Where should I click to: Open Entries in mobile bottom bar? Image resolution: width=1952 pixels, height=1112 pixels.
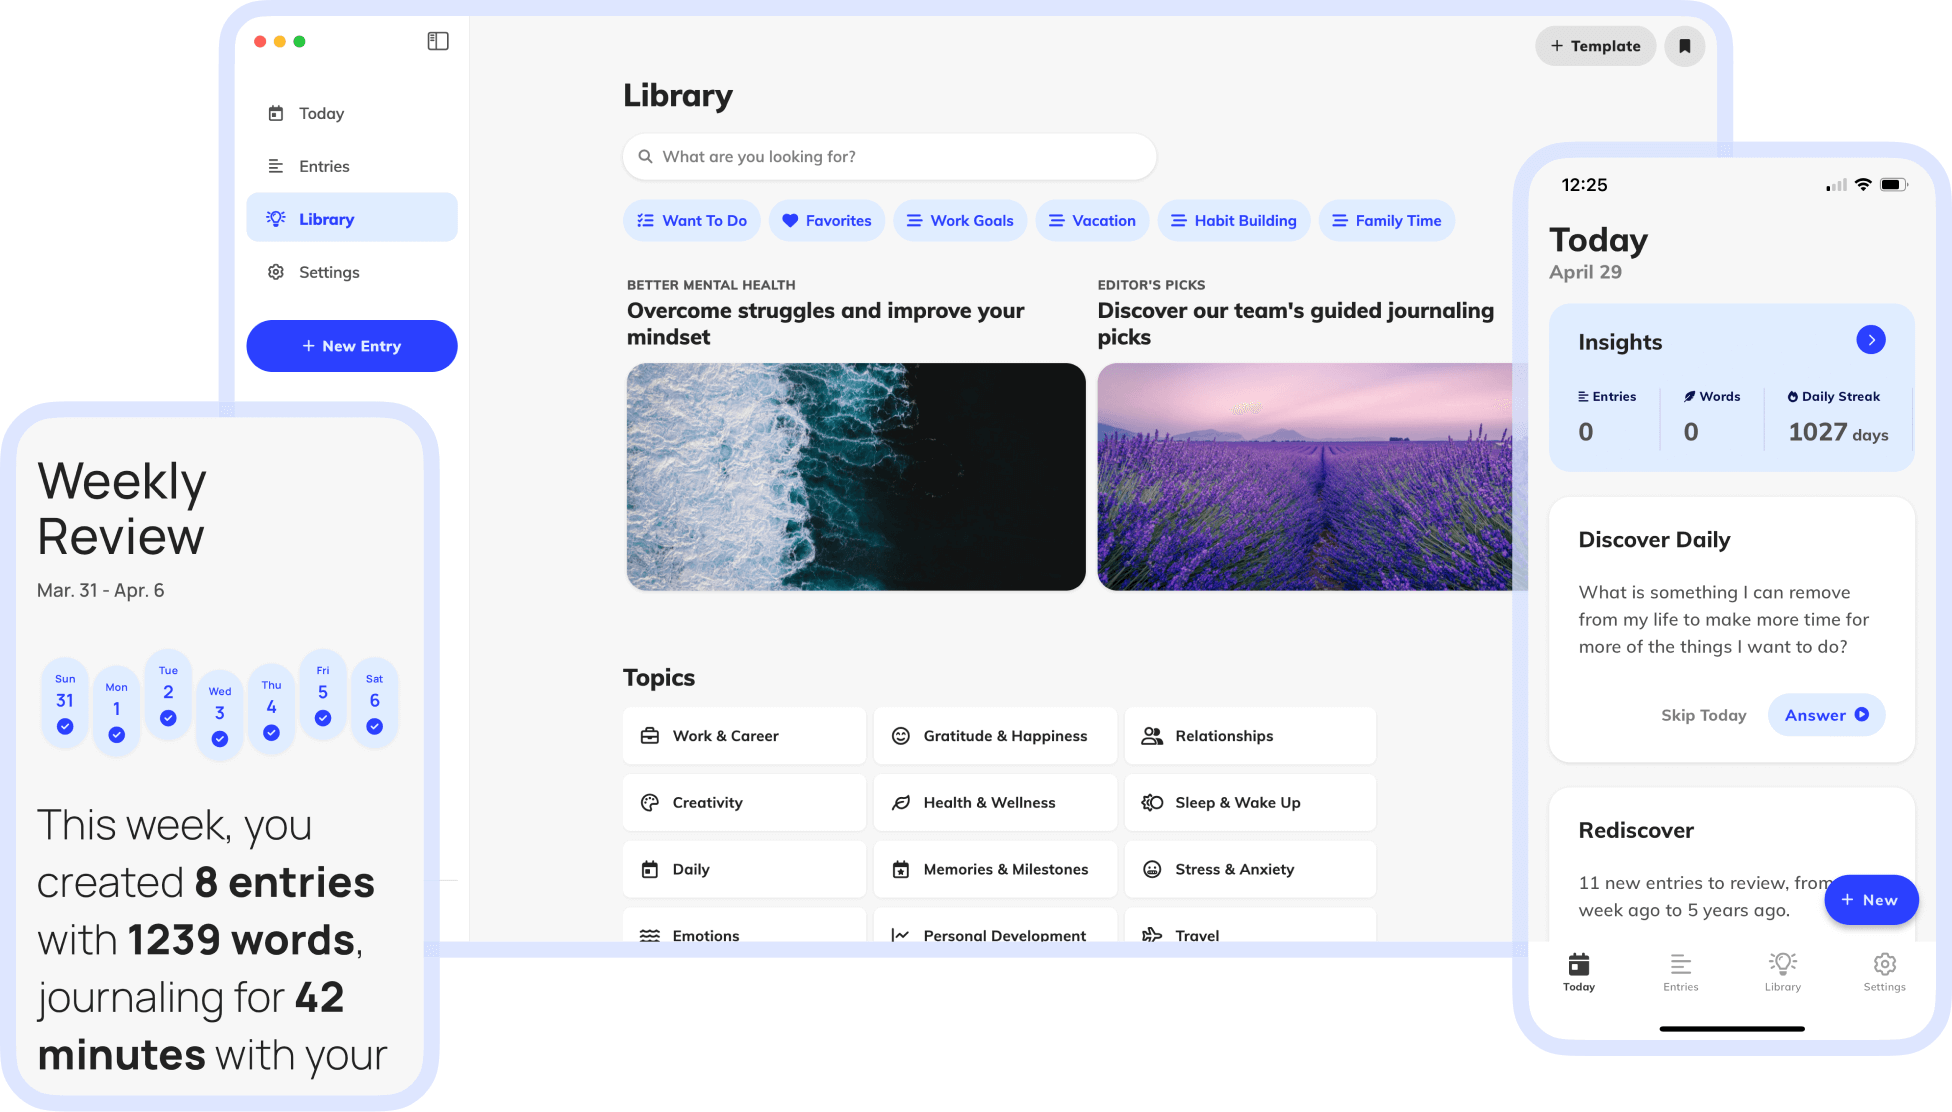[1680, 971]
